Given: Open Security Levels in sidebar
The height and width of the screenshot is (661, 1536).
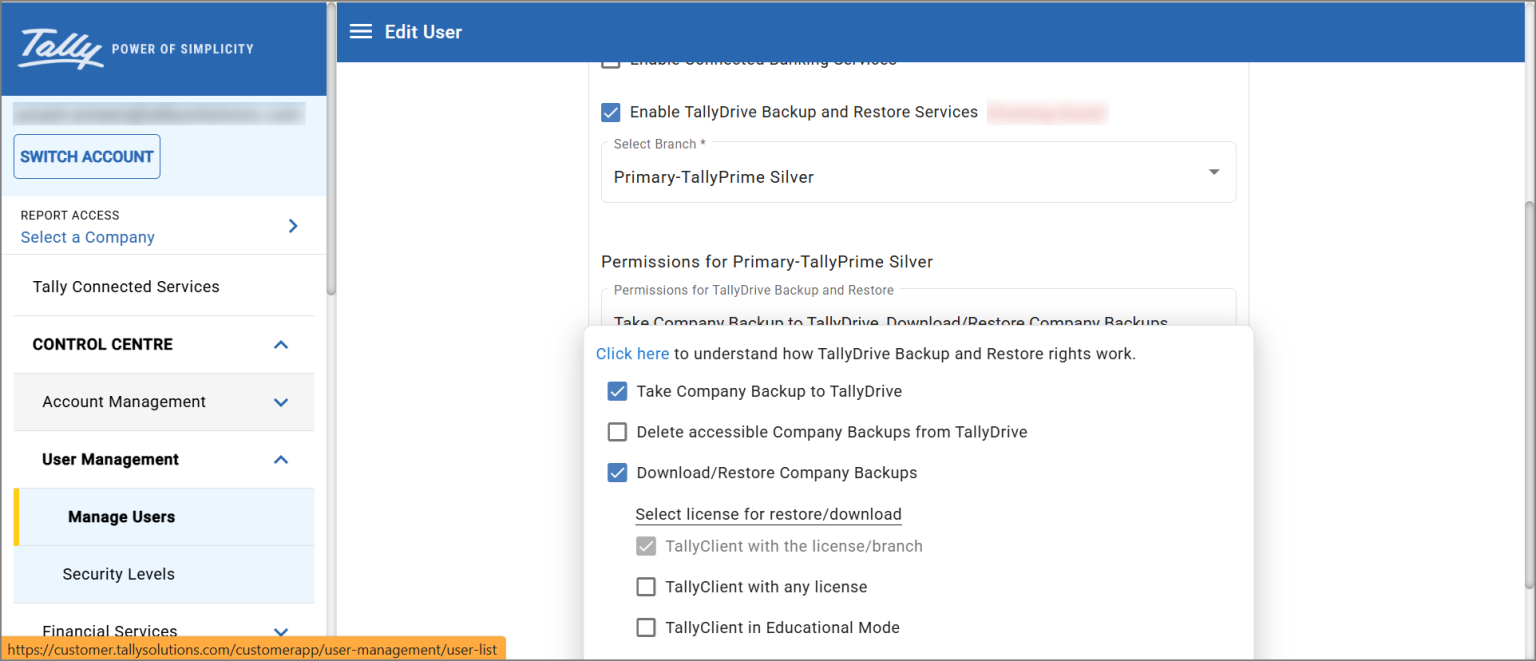Looking at the screenshot, I should (164, 574).
